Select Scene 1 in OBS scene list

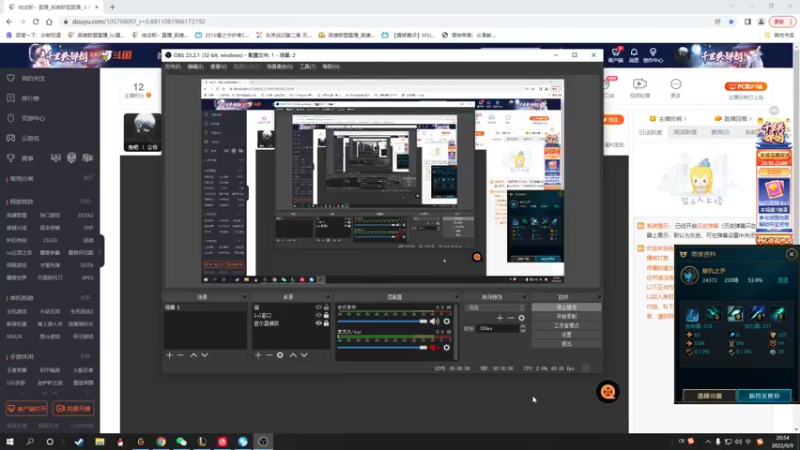click(x=205, y=308)
